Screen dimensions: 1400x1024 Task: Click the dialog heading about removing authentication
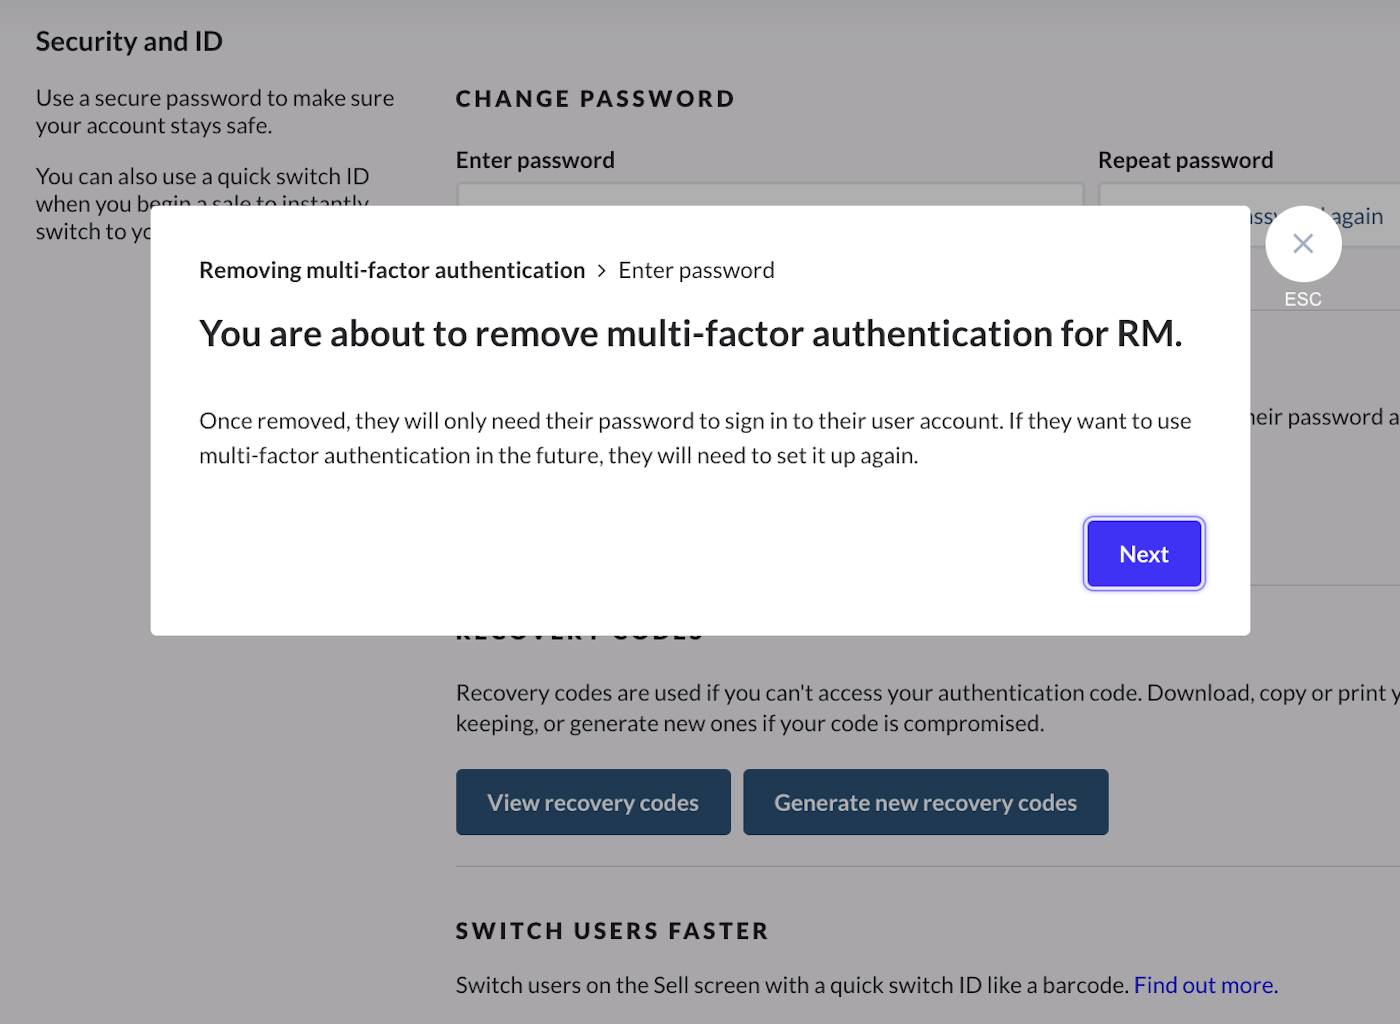coord(690,334)
